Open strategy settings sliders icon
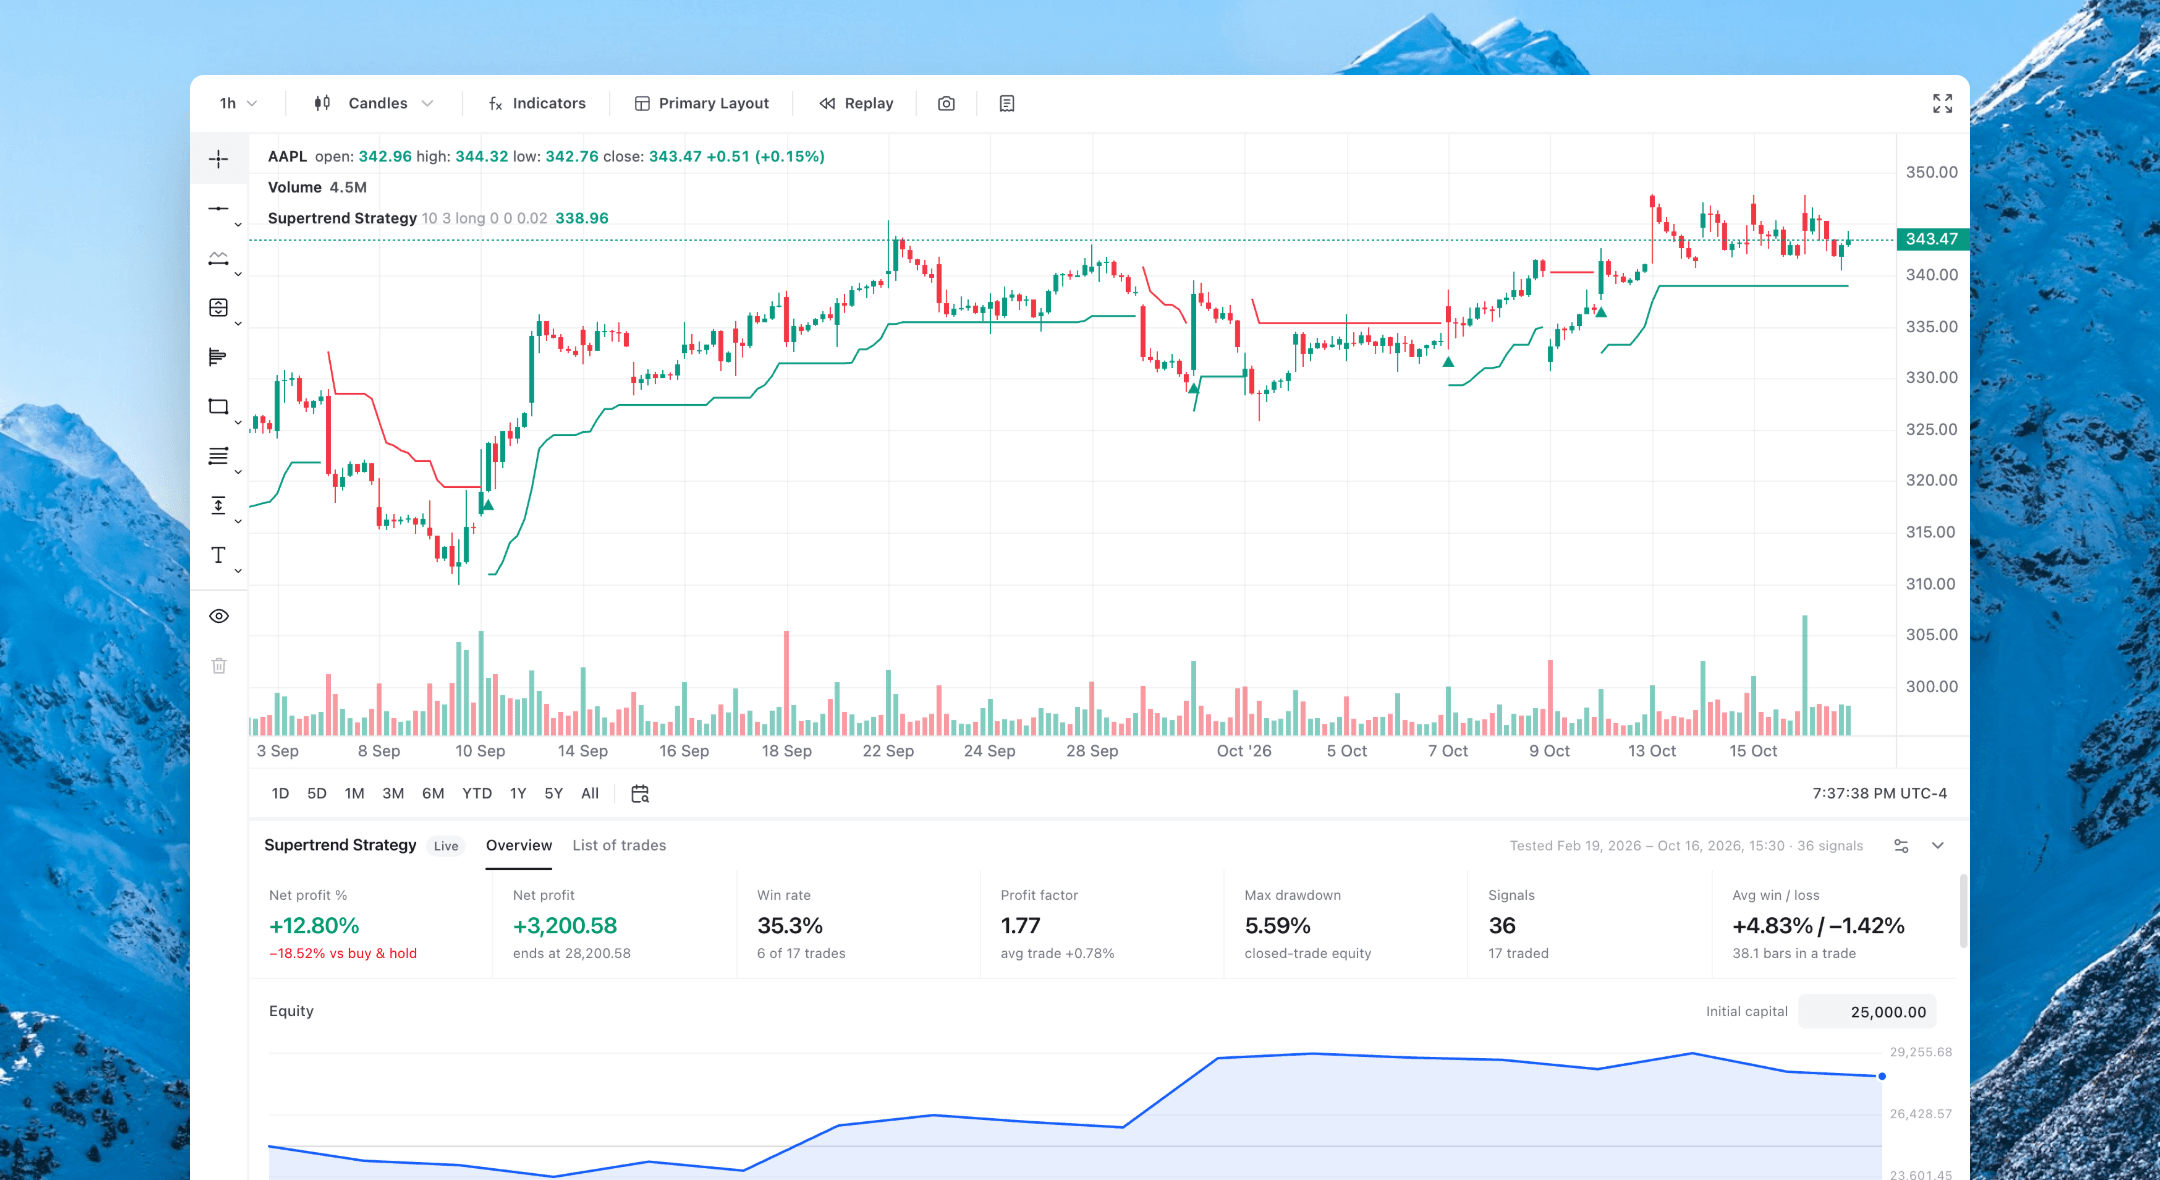 pos(1901,846)
